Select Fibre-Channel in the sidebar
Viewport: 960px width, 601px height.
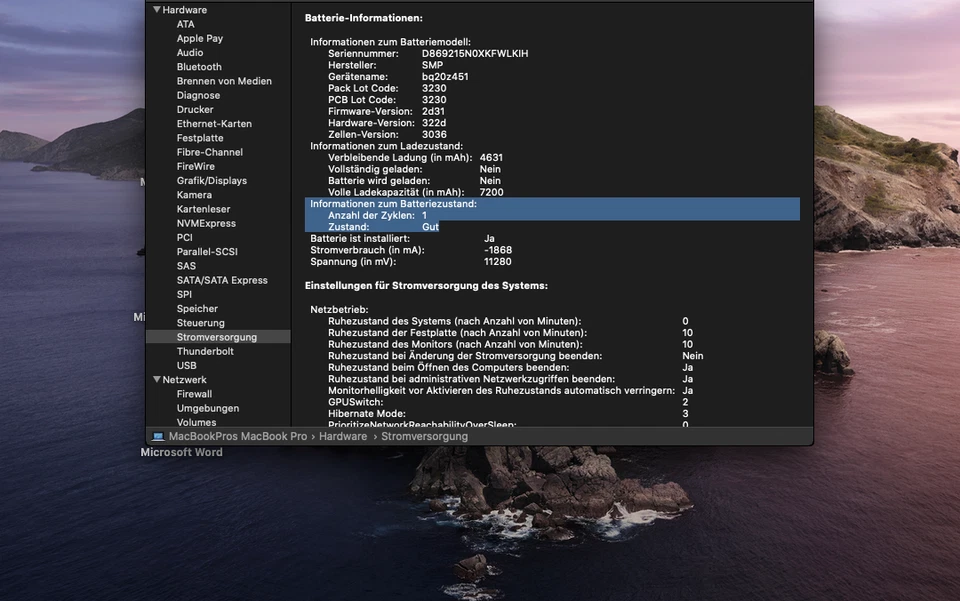(x=209, y=152)
